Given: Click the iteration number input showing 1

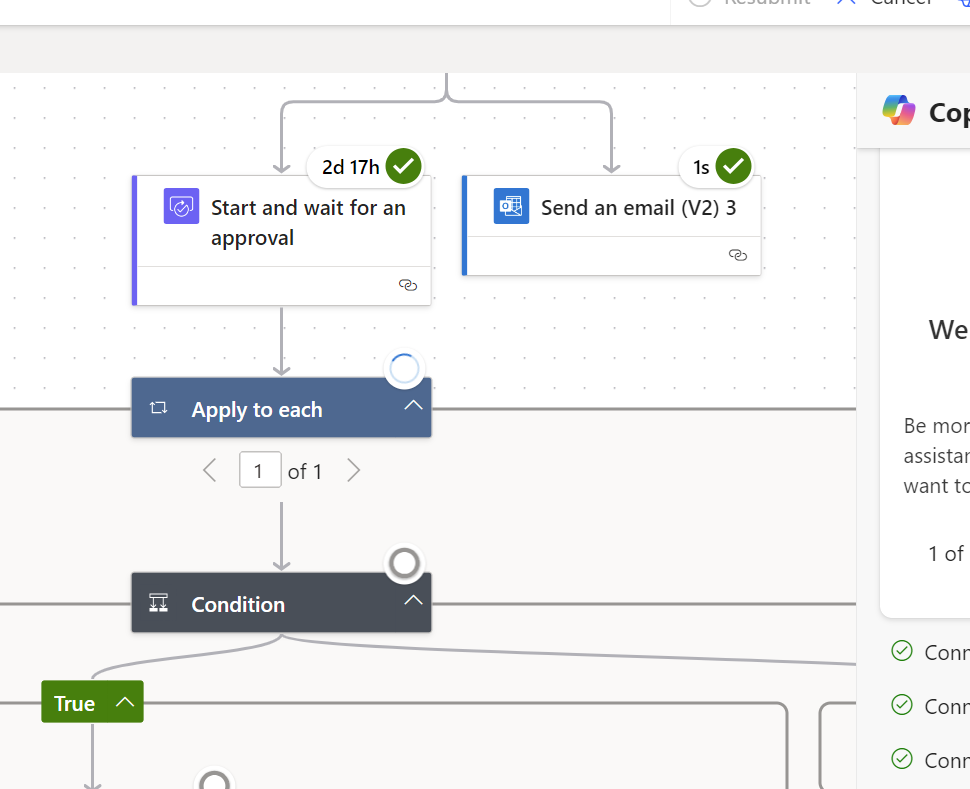Looking at the screenshot, I should [260, 470].
